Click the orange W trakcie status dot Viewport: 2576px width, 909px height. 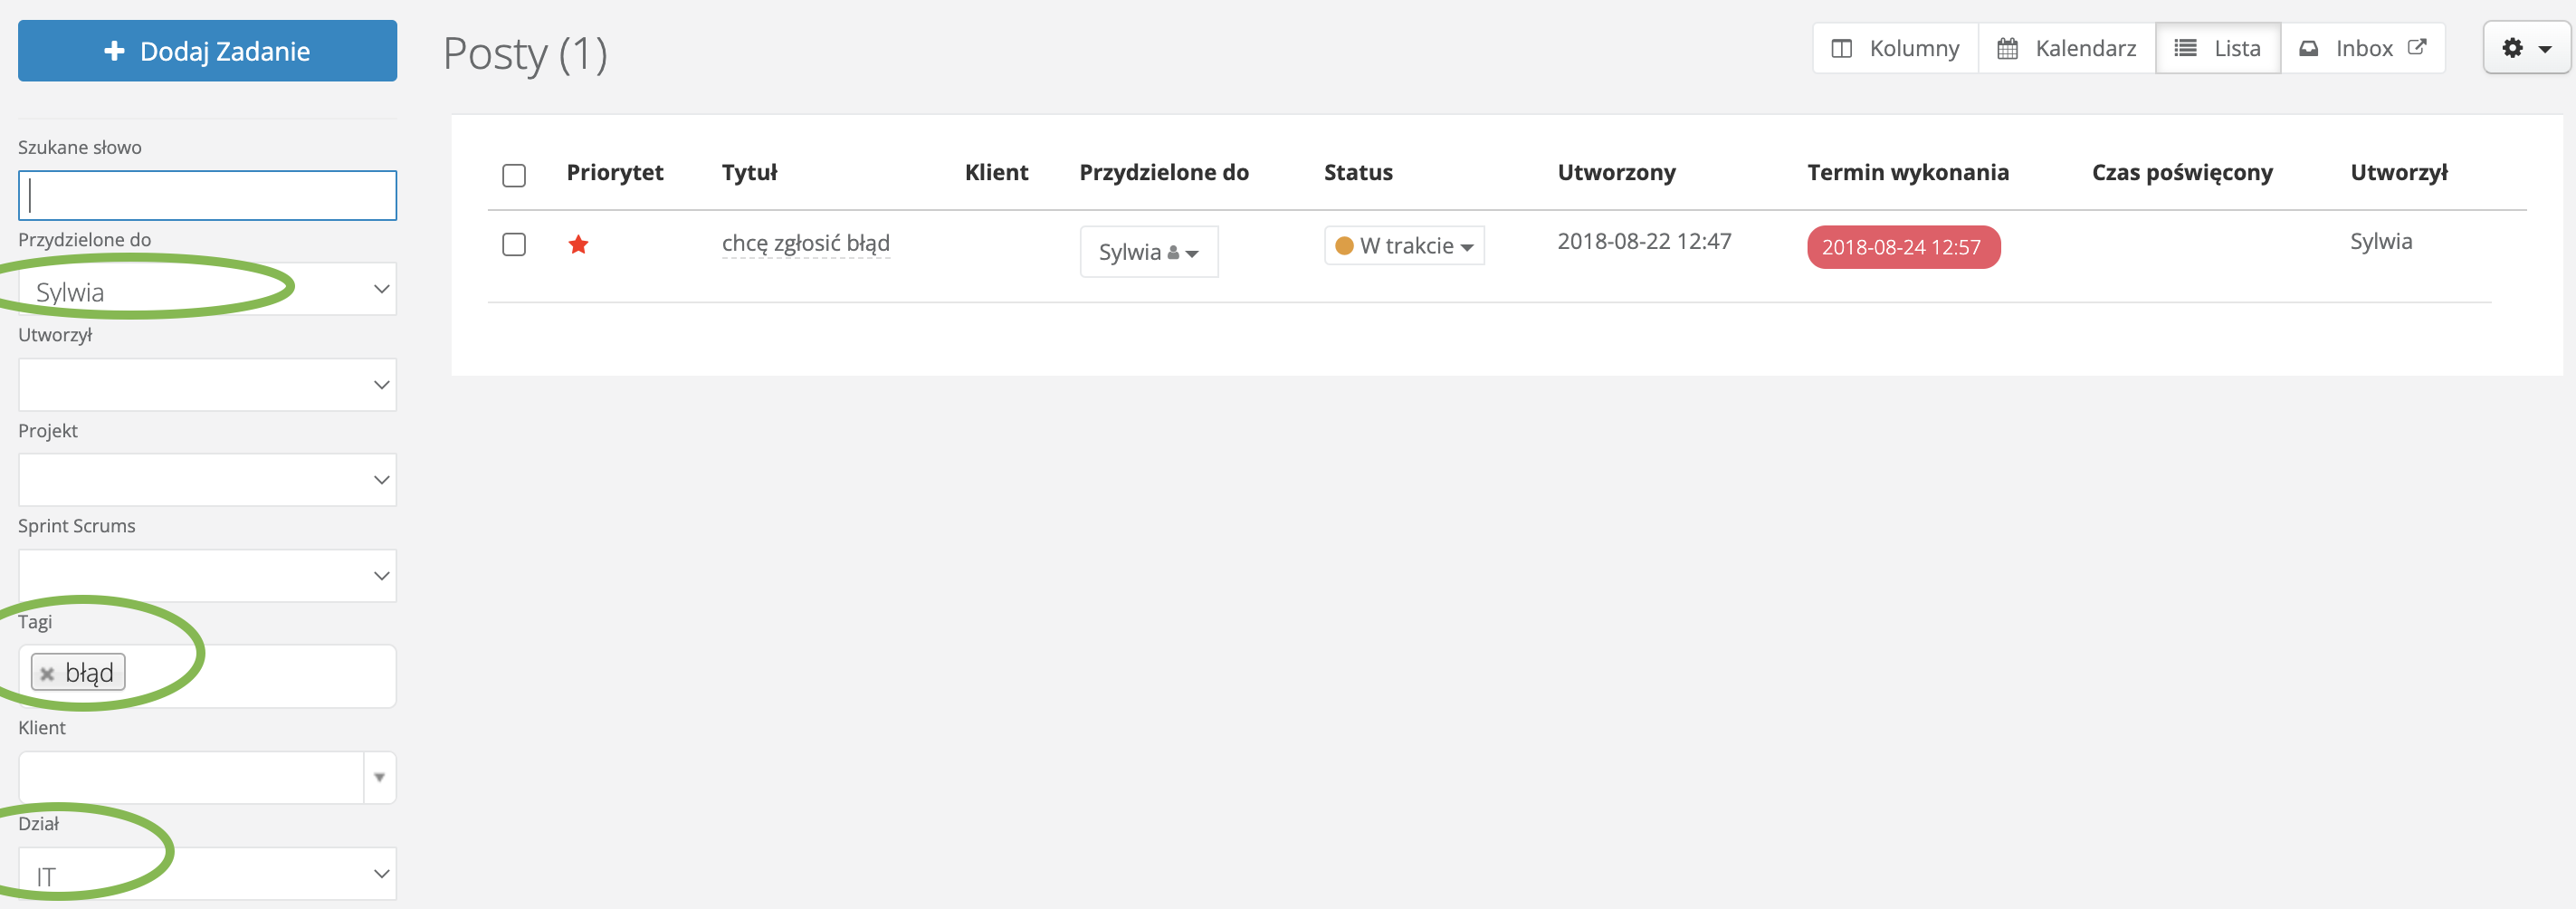[1344, 246]
